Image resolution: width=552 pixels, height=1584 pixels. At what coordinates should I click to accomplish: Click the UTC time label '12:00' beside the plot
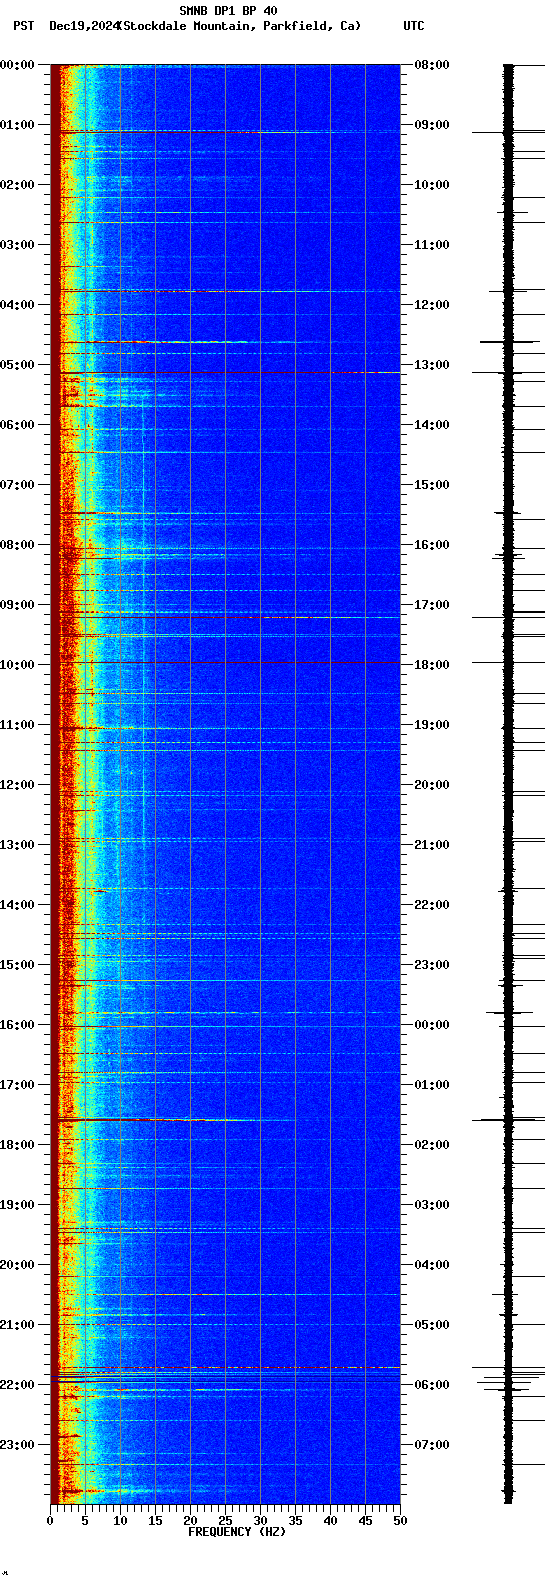(432, 305)
